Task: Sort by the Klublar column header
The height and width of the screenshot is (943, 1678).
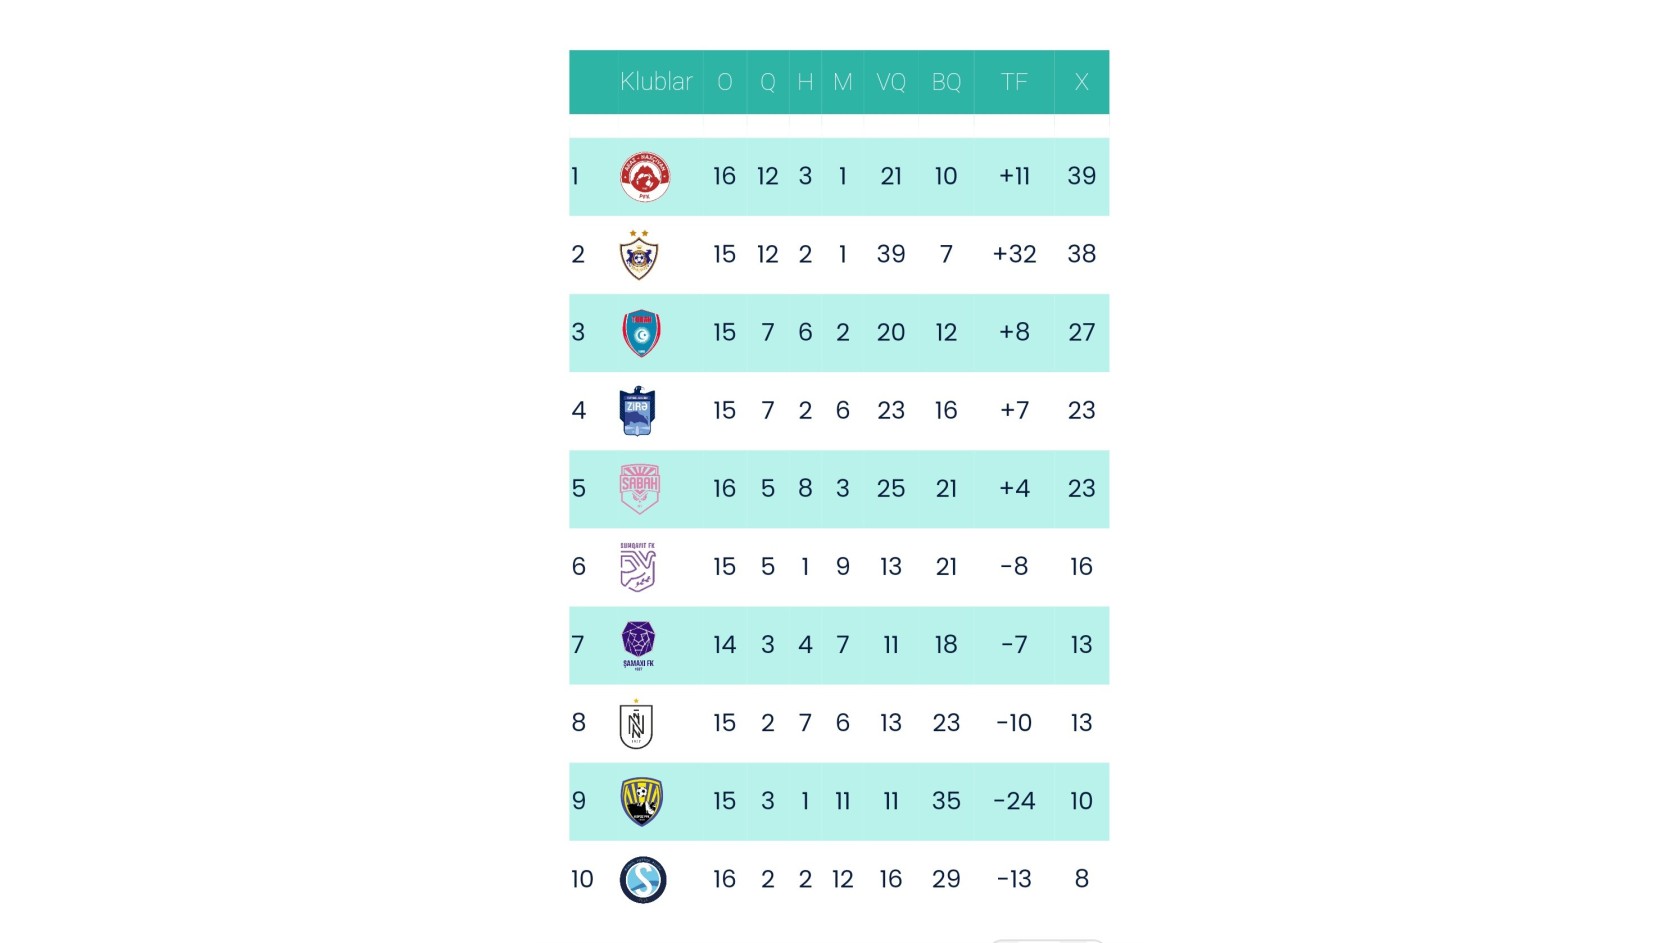Action: [656, 82]
